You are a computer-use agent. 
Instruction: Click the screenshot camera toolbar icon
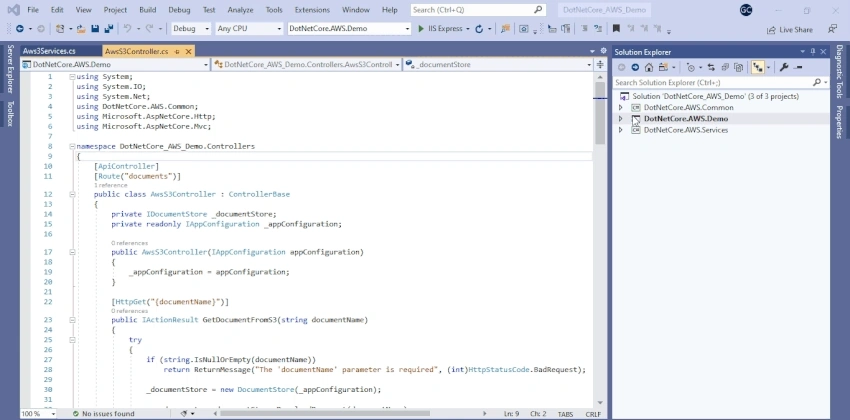click(x=524, y=29)
